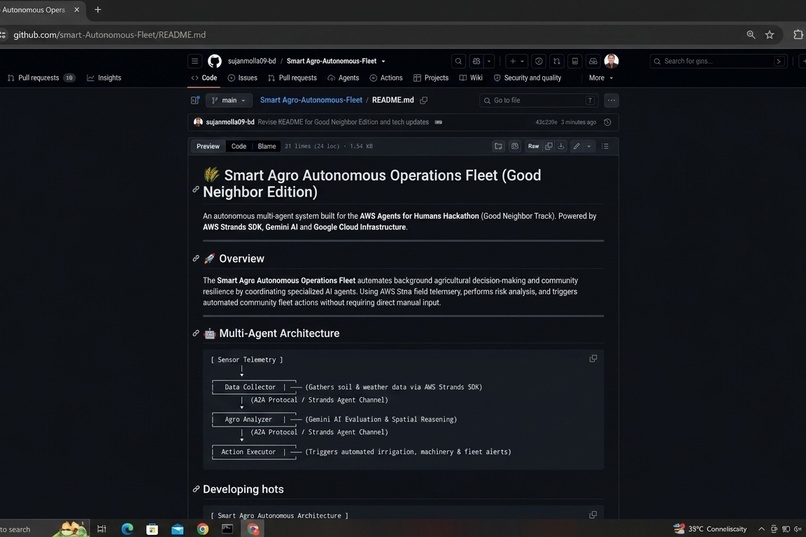The height and width of the screenshot is (537, 806).
Task: Copy the Sensor Telemetry code block
Action: 593,359
